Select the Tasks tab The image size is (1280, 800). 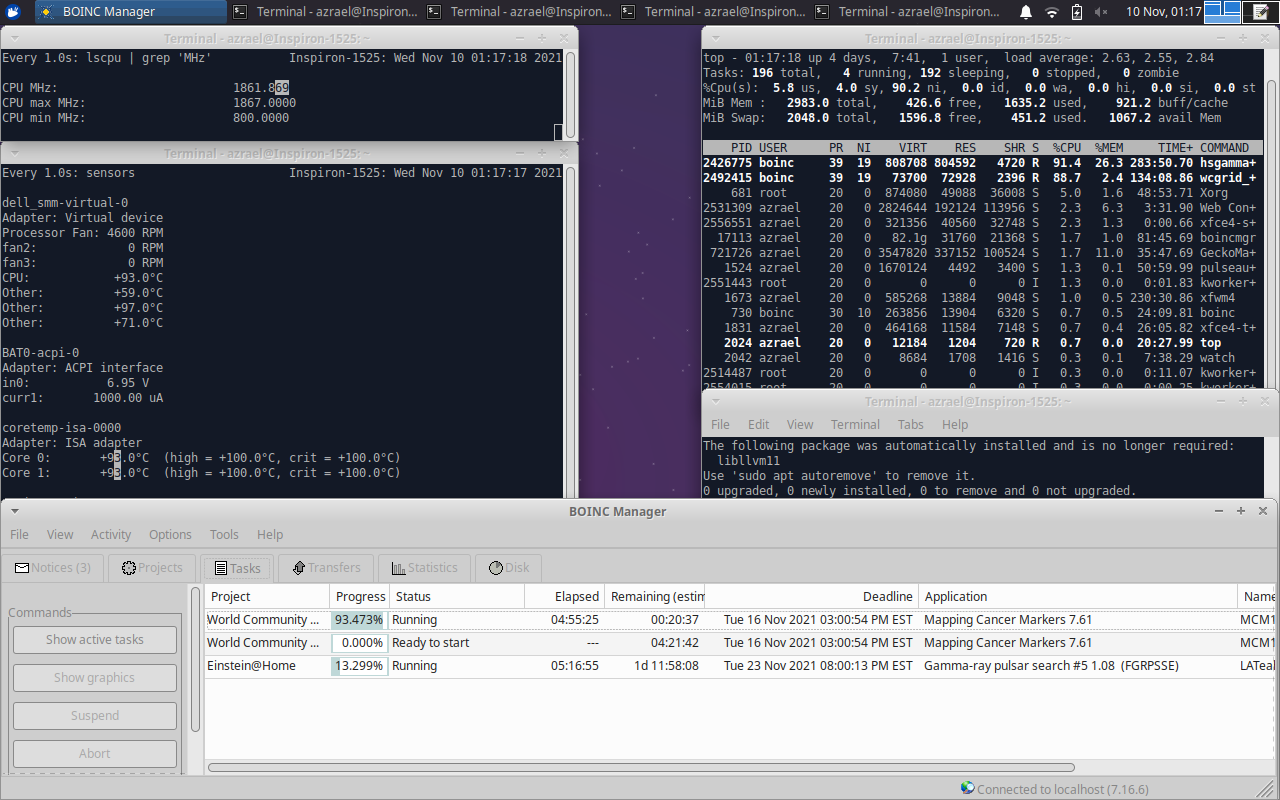click(x=236, y=568)
